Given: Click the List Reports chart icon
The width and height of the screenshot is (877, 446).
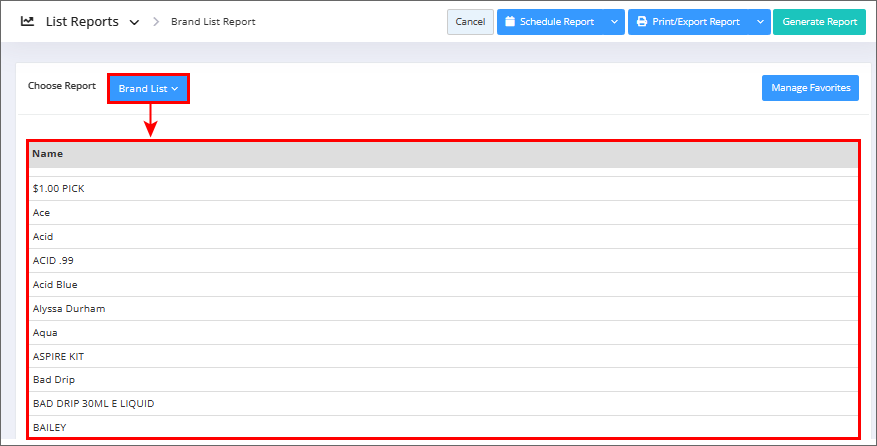Looking at the screenshot, I should (27, 21).
